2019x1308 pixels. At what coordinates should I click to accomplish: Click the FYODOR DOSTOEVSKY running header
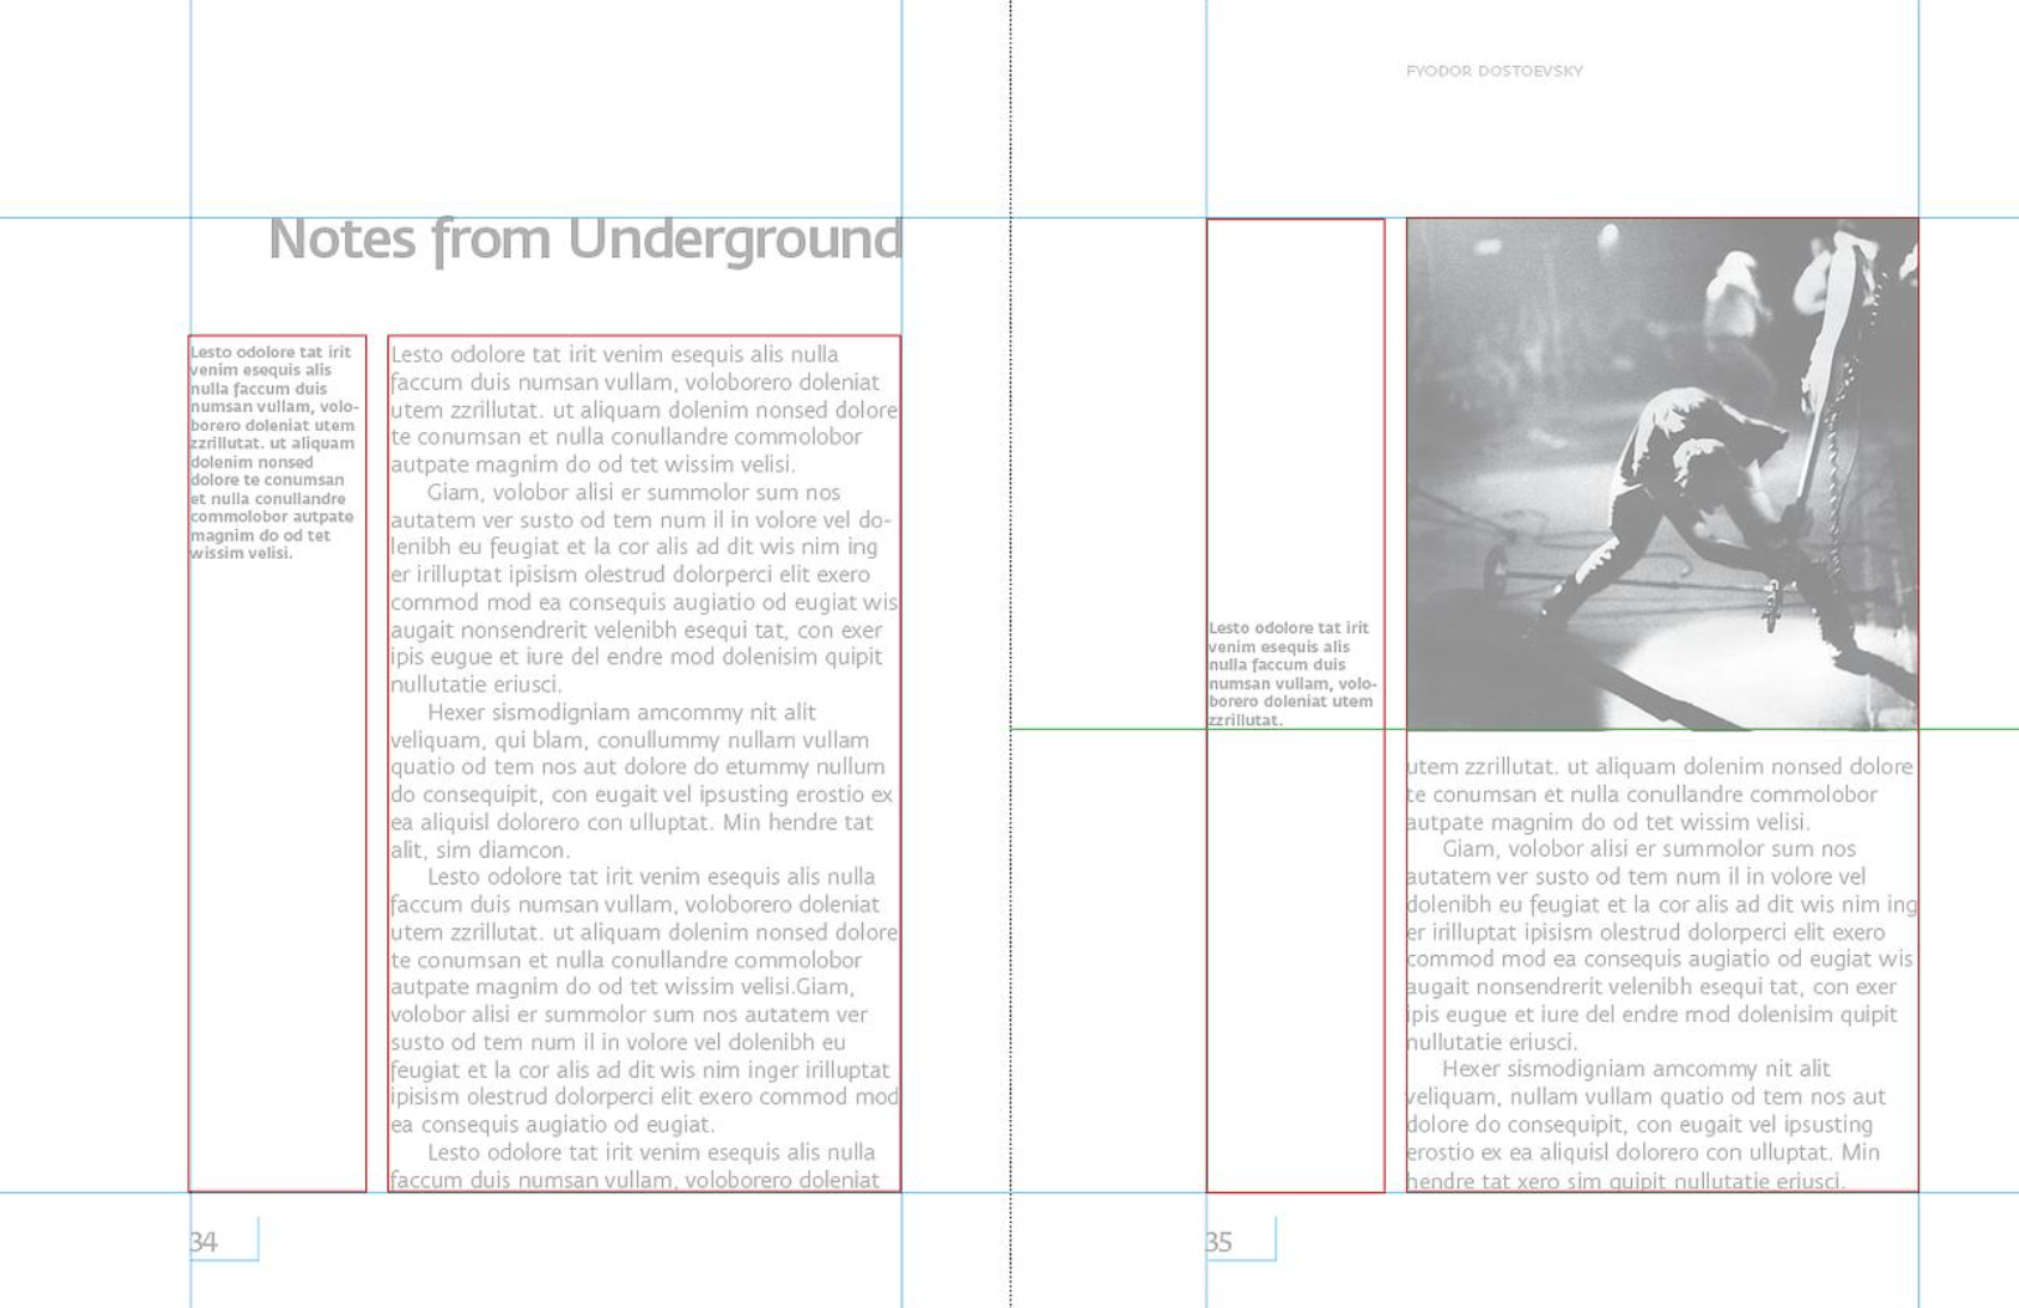tap(1494, 71)
